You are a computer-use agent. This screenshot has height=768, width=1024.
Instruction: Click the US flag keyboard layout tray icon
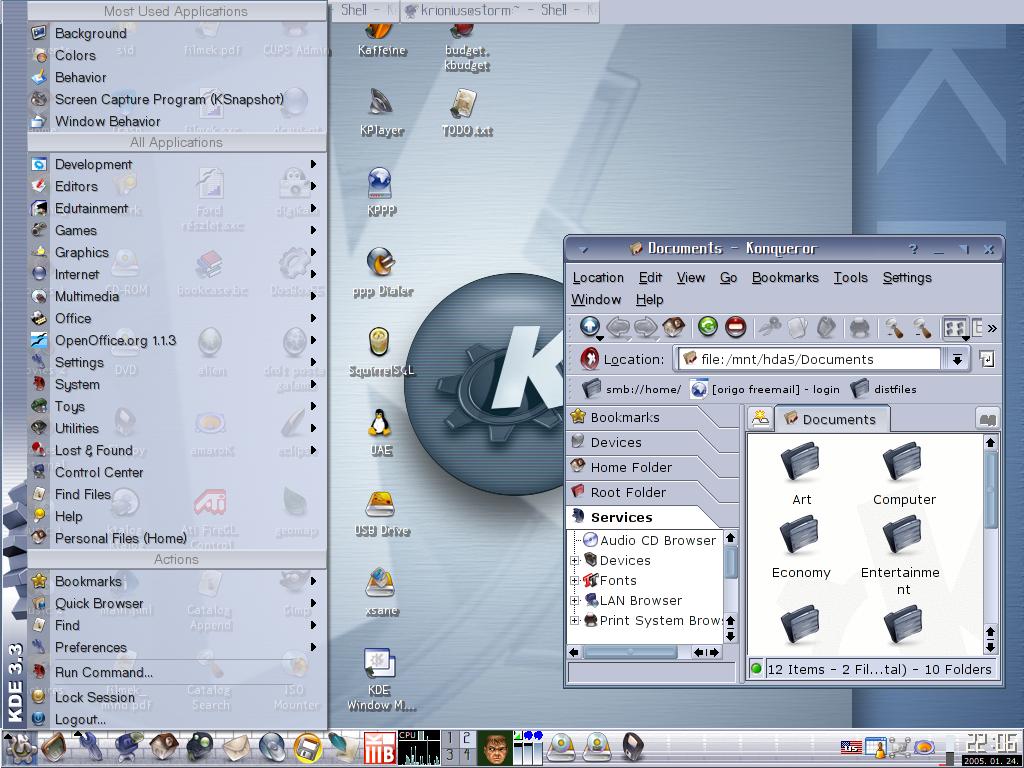pos(850,746)
